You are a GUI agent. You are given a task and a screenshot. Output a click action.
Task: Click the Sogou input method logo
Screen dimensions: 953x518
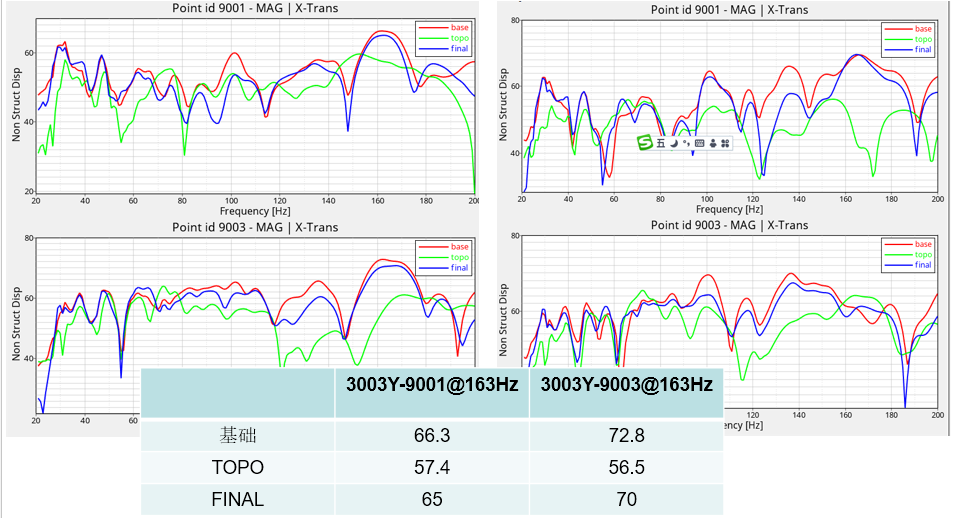point(644,143)
